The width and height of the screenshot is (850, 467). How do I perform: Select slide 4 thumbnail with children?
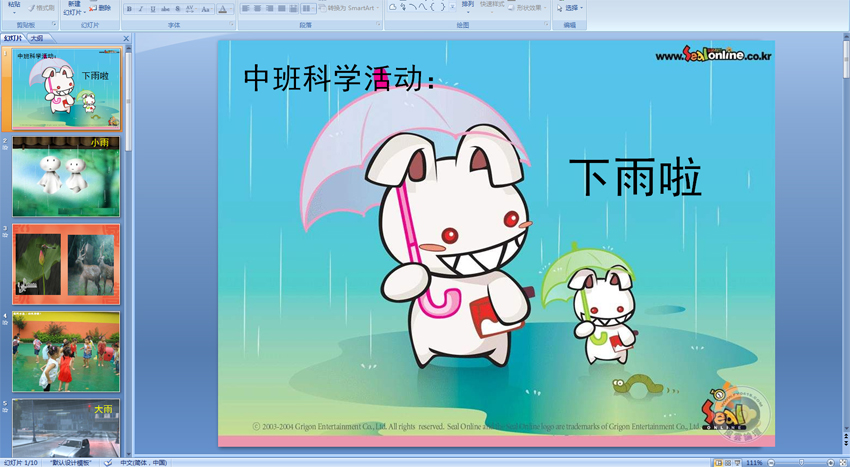tap(66, 351)
